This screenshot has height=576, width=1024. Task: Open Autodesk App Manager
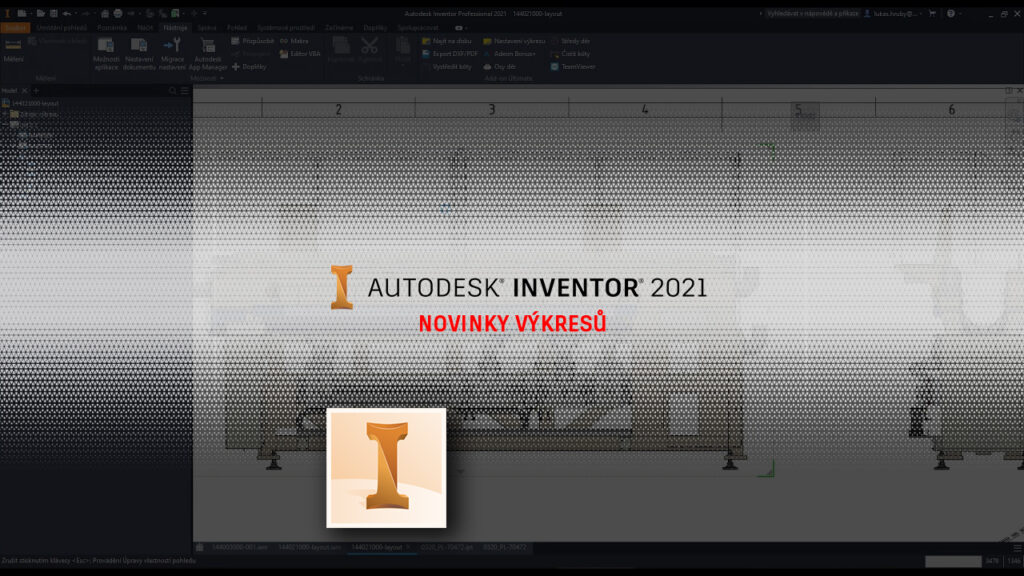pos(208,54)
